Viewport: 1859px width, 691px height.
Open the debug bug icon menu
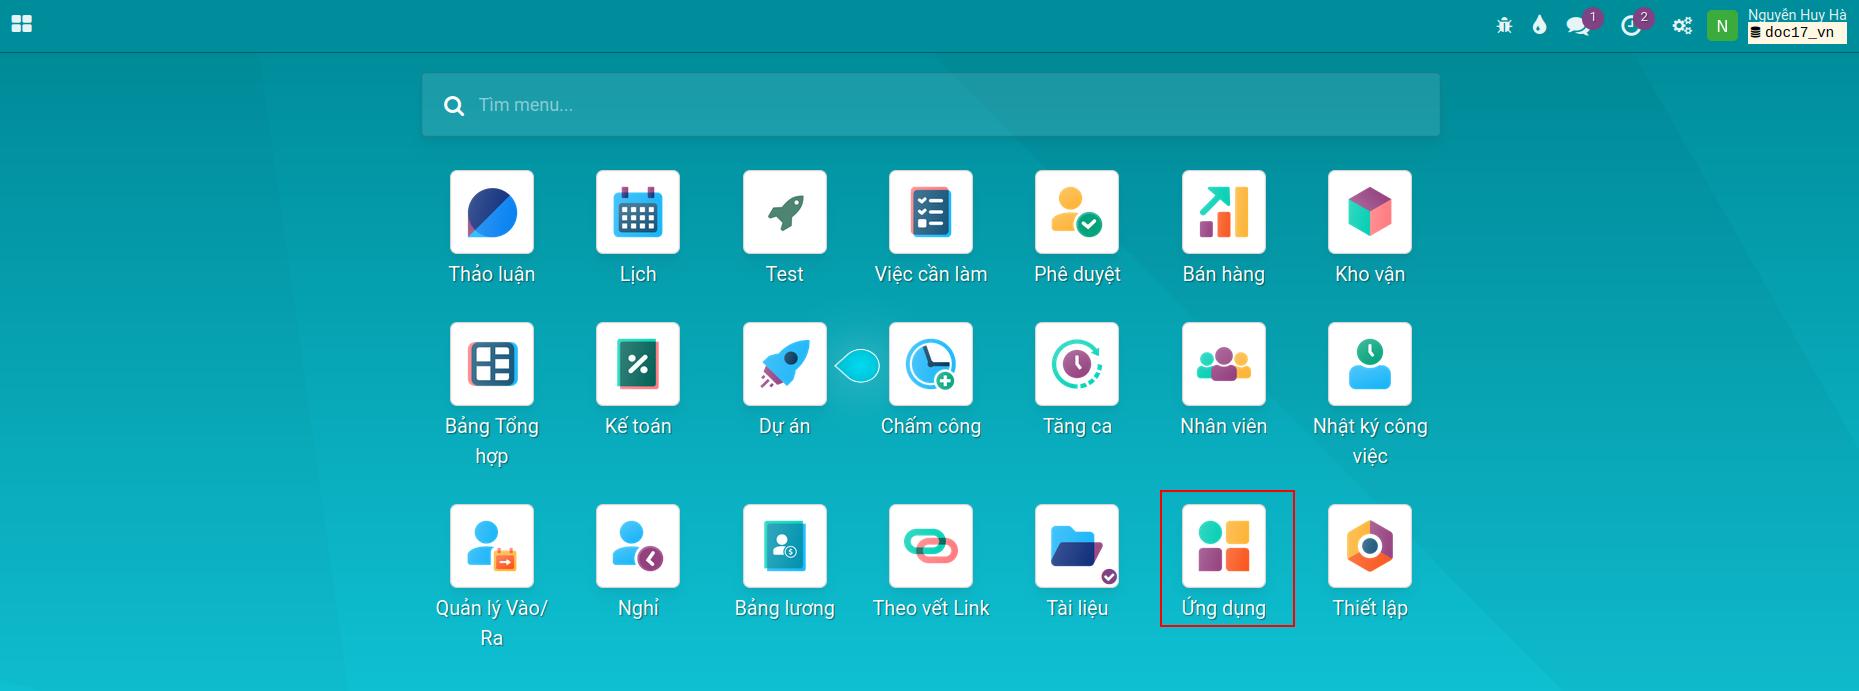[1504, 26]
